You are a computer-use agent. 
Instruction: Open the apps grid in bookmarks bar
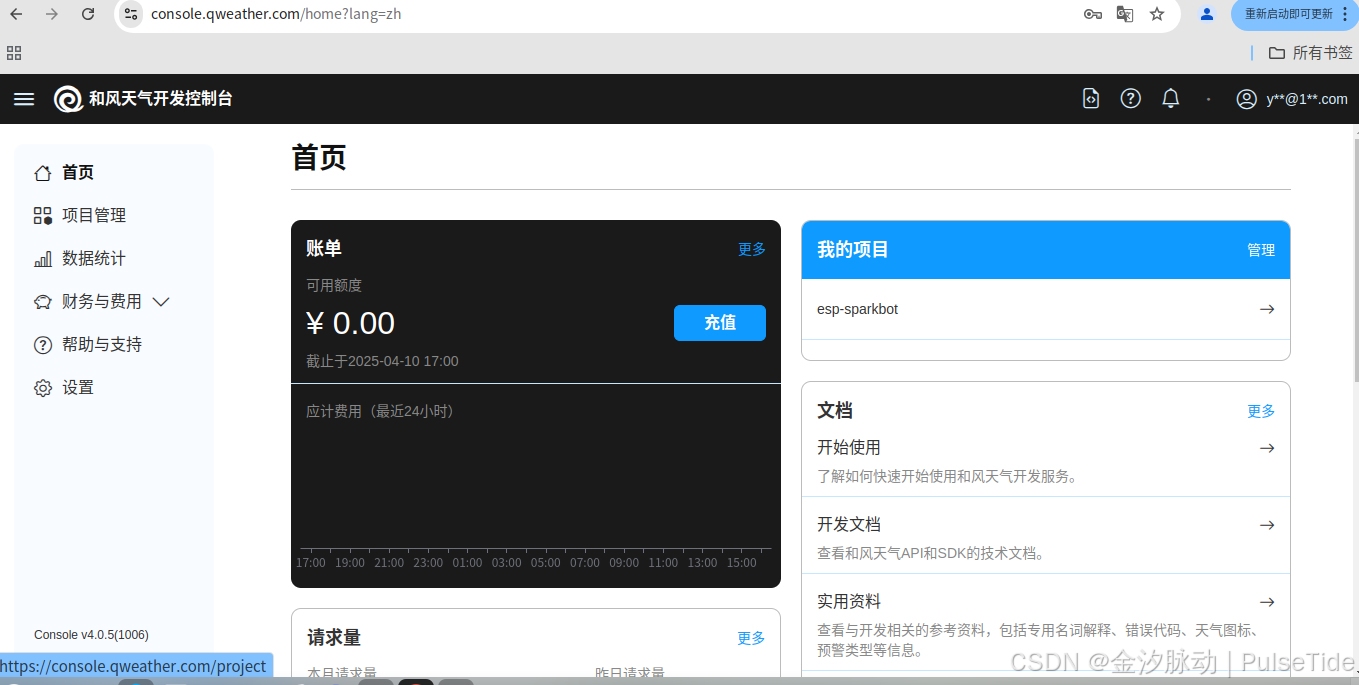click(x=14, y=53)
